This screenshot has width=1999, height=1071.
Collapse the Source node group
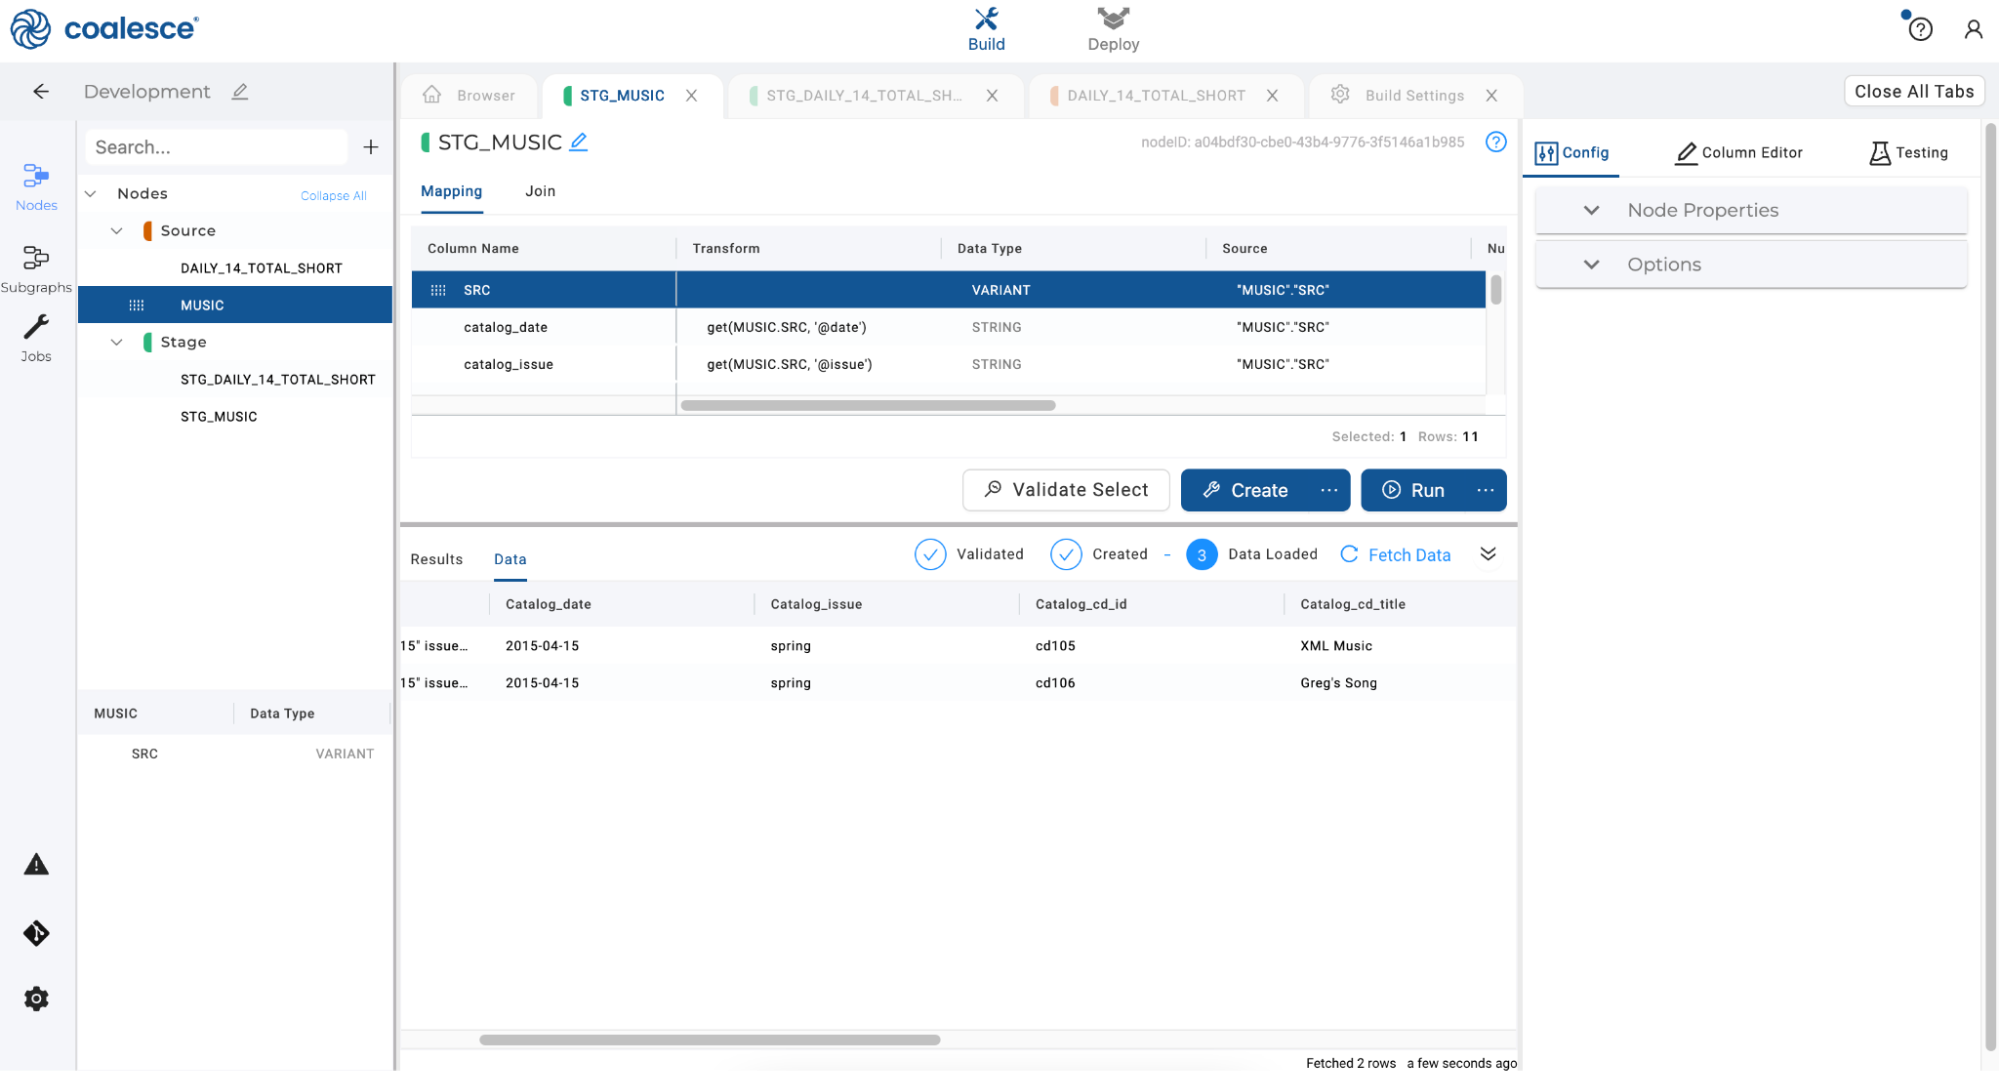(x=117, y=231)
